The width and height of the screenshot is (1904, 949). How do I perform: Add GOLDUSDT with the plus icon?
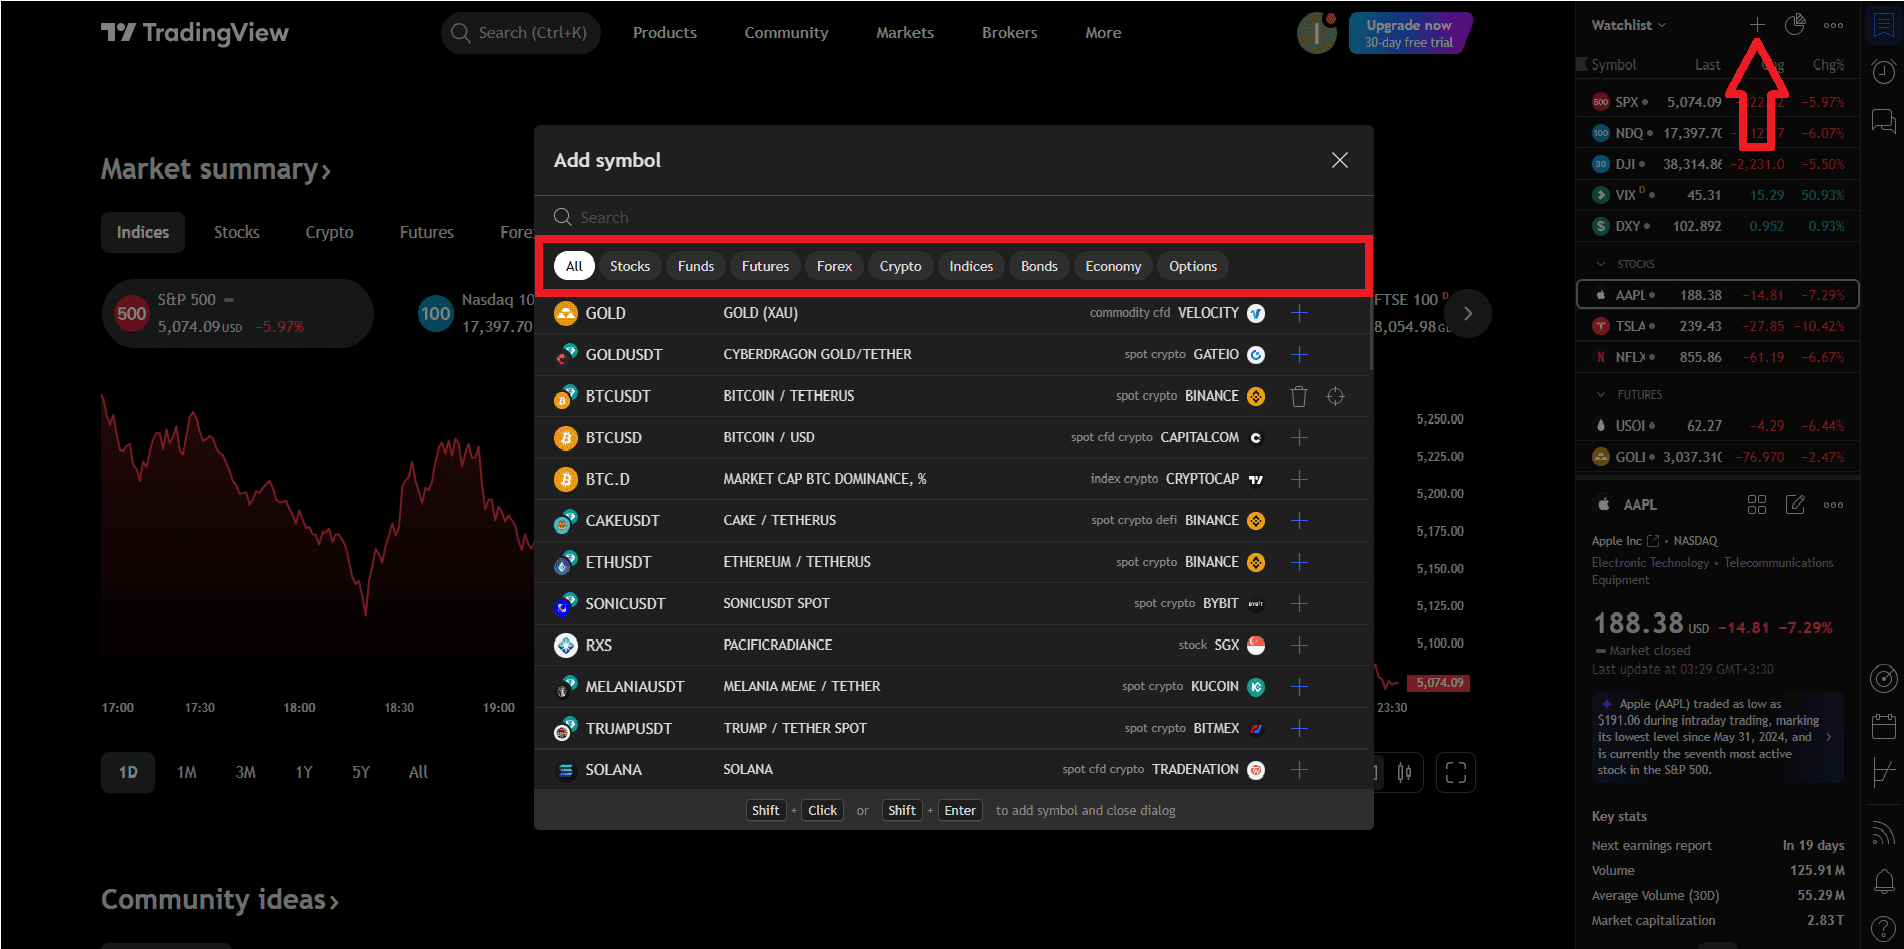(x=1299, y=355)
